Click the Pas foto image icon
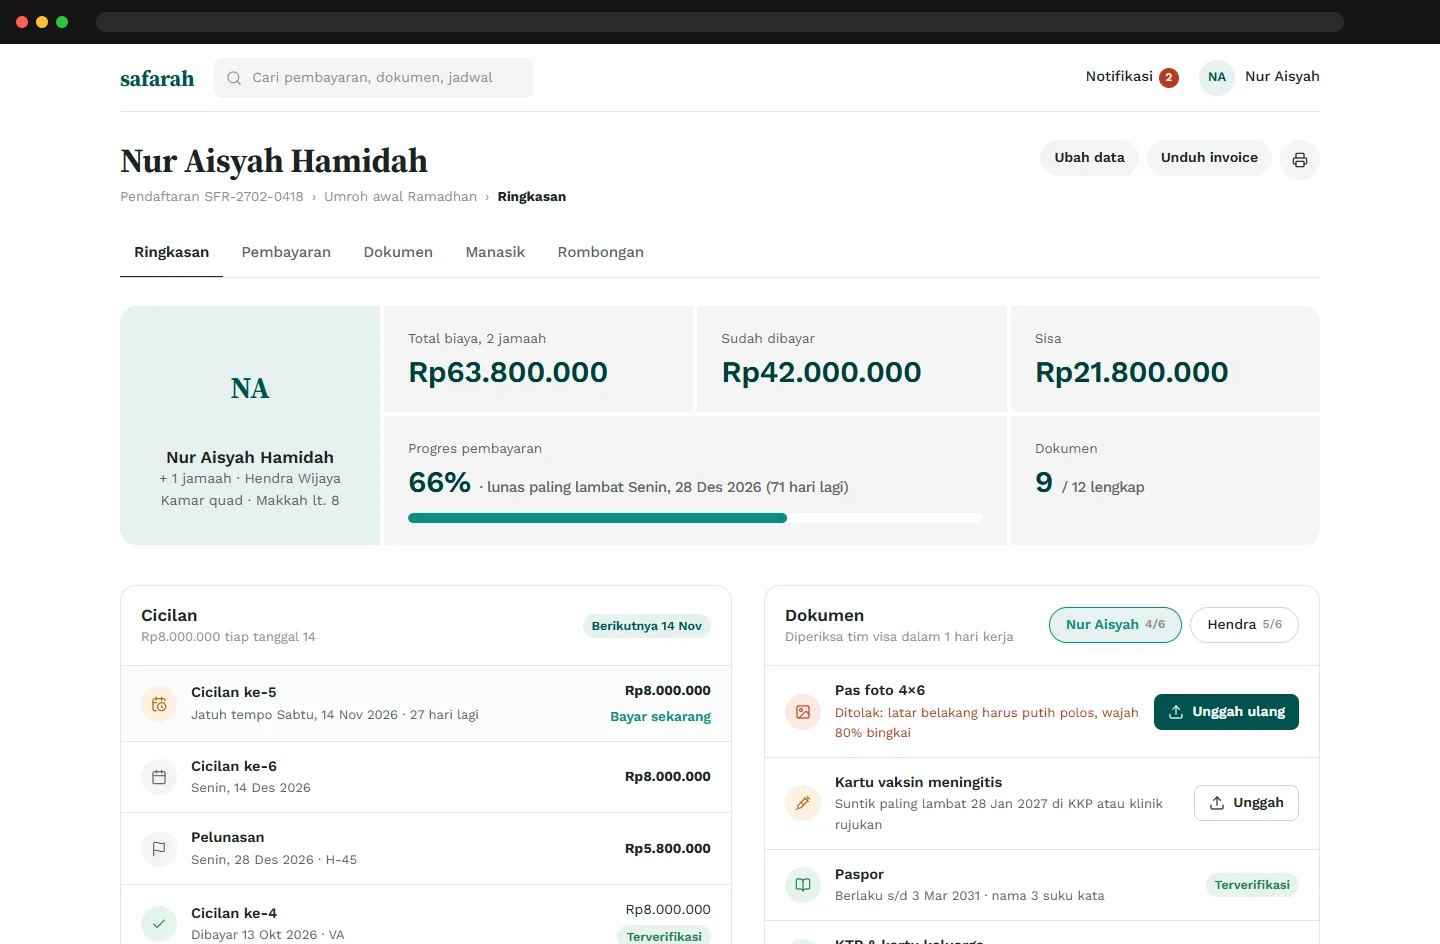This screenshot has width=1440, height=944. tap(803, 712)
